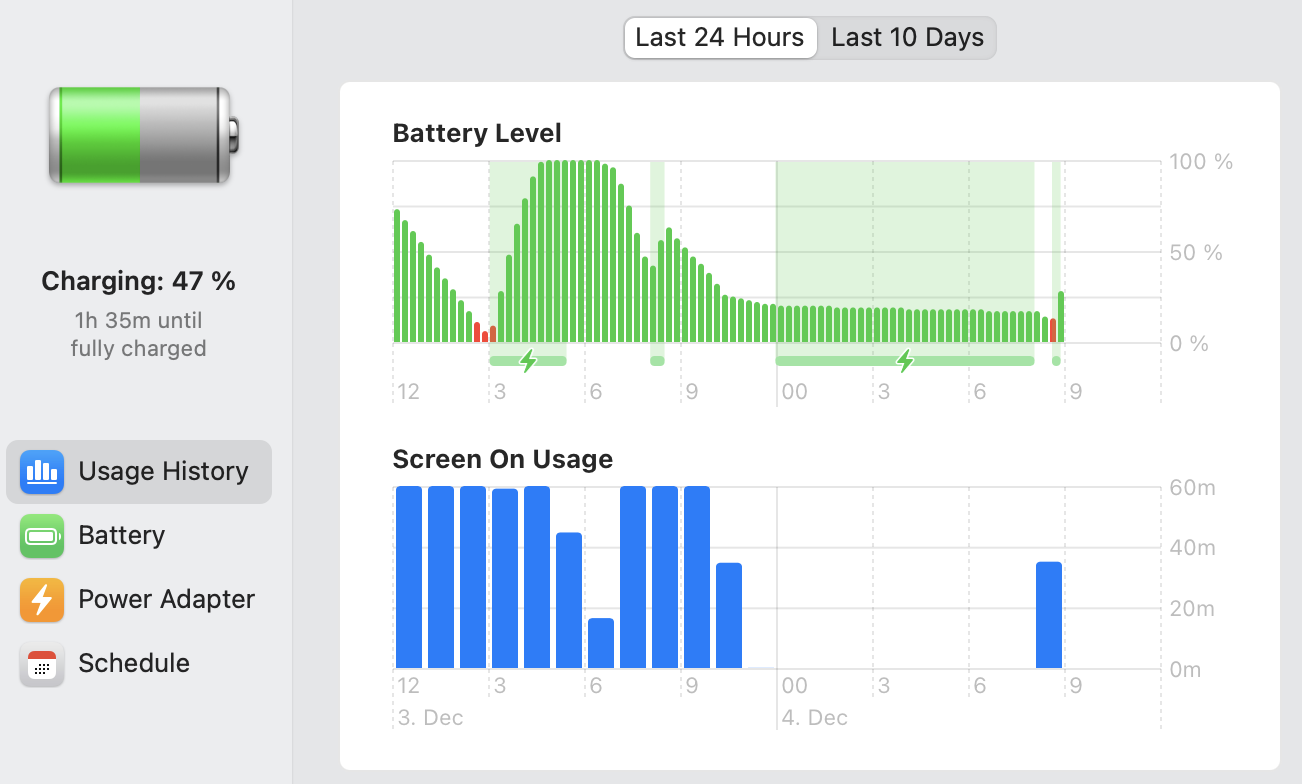Click the first charging bolt under Battery Level

click(x=528, y=361)
